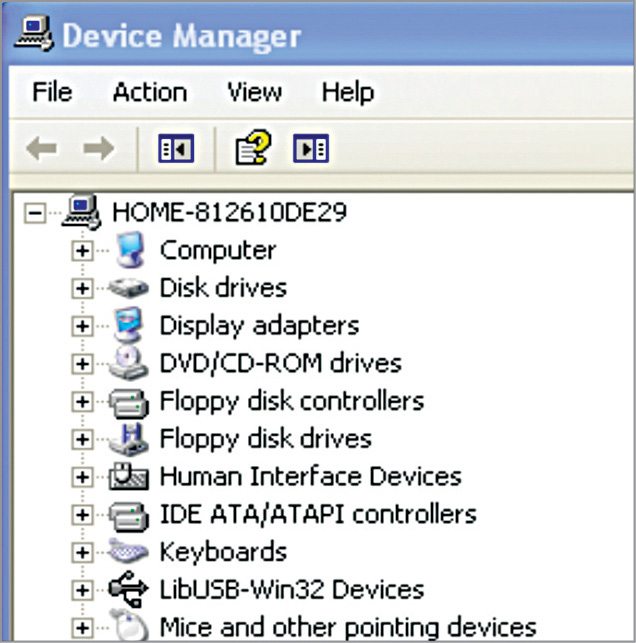
Task: Click the Keyboards category icon
Action: [129, 552]
